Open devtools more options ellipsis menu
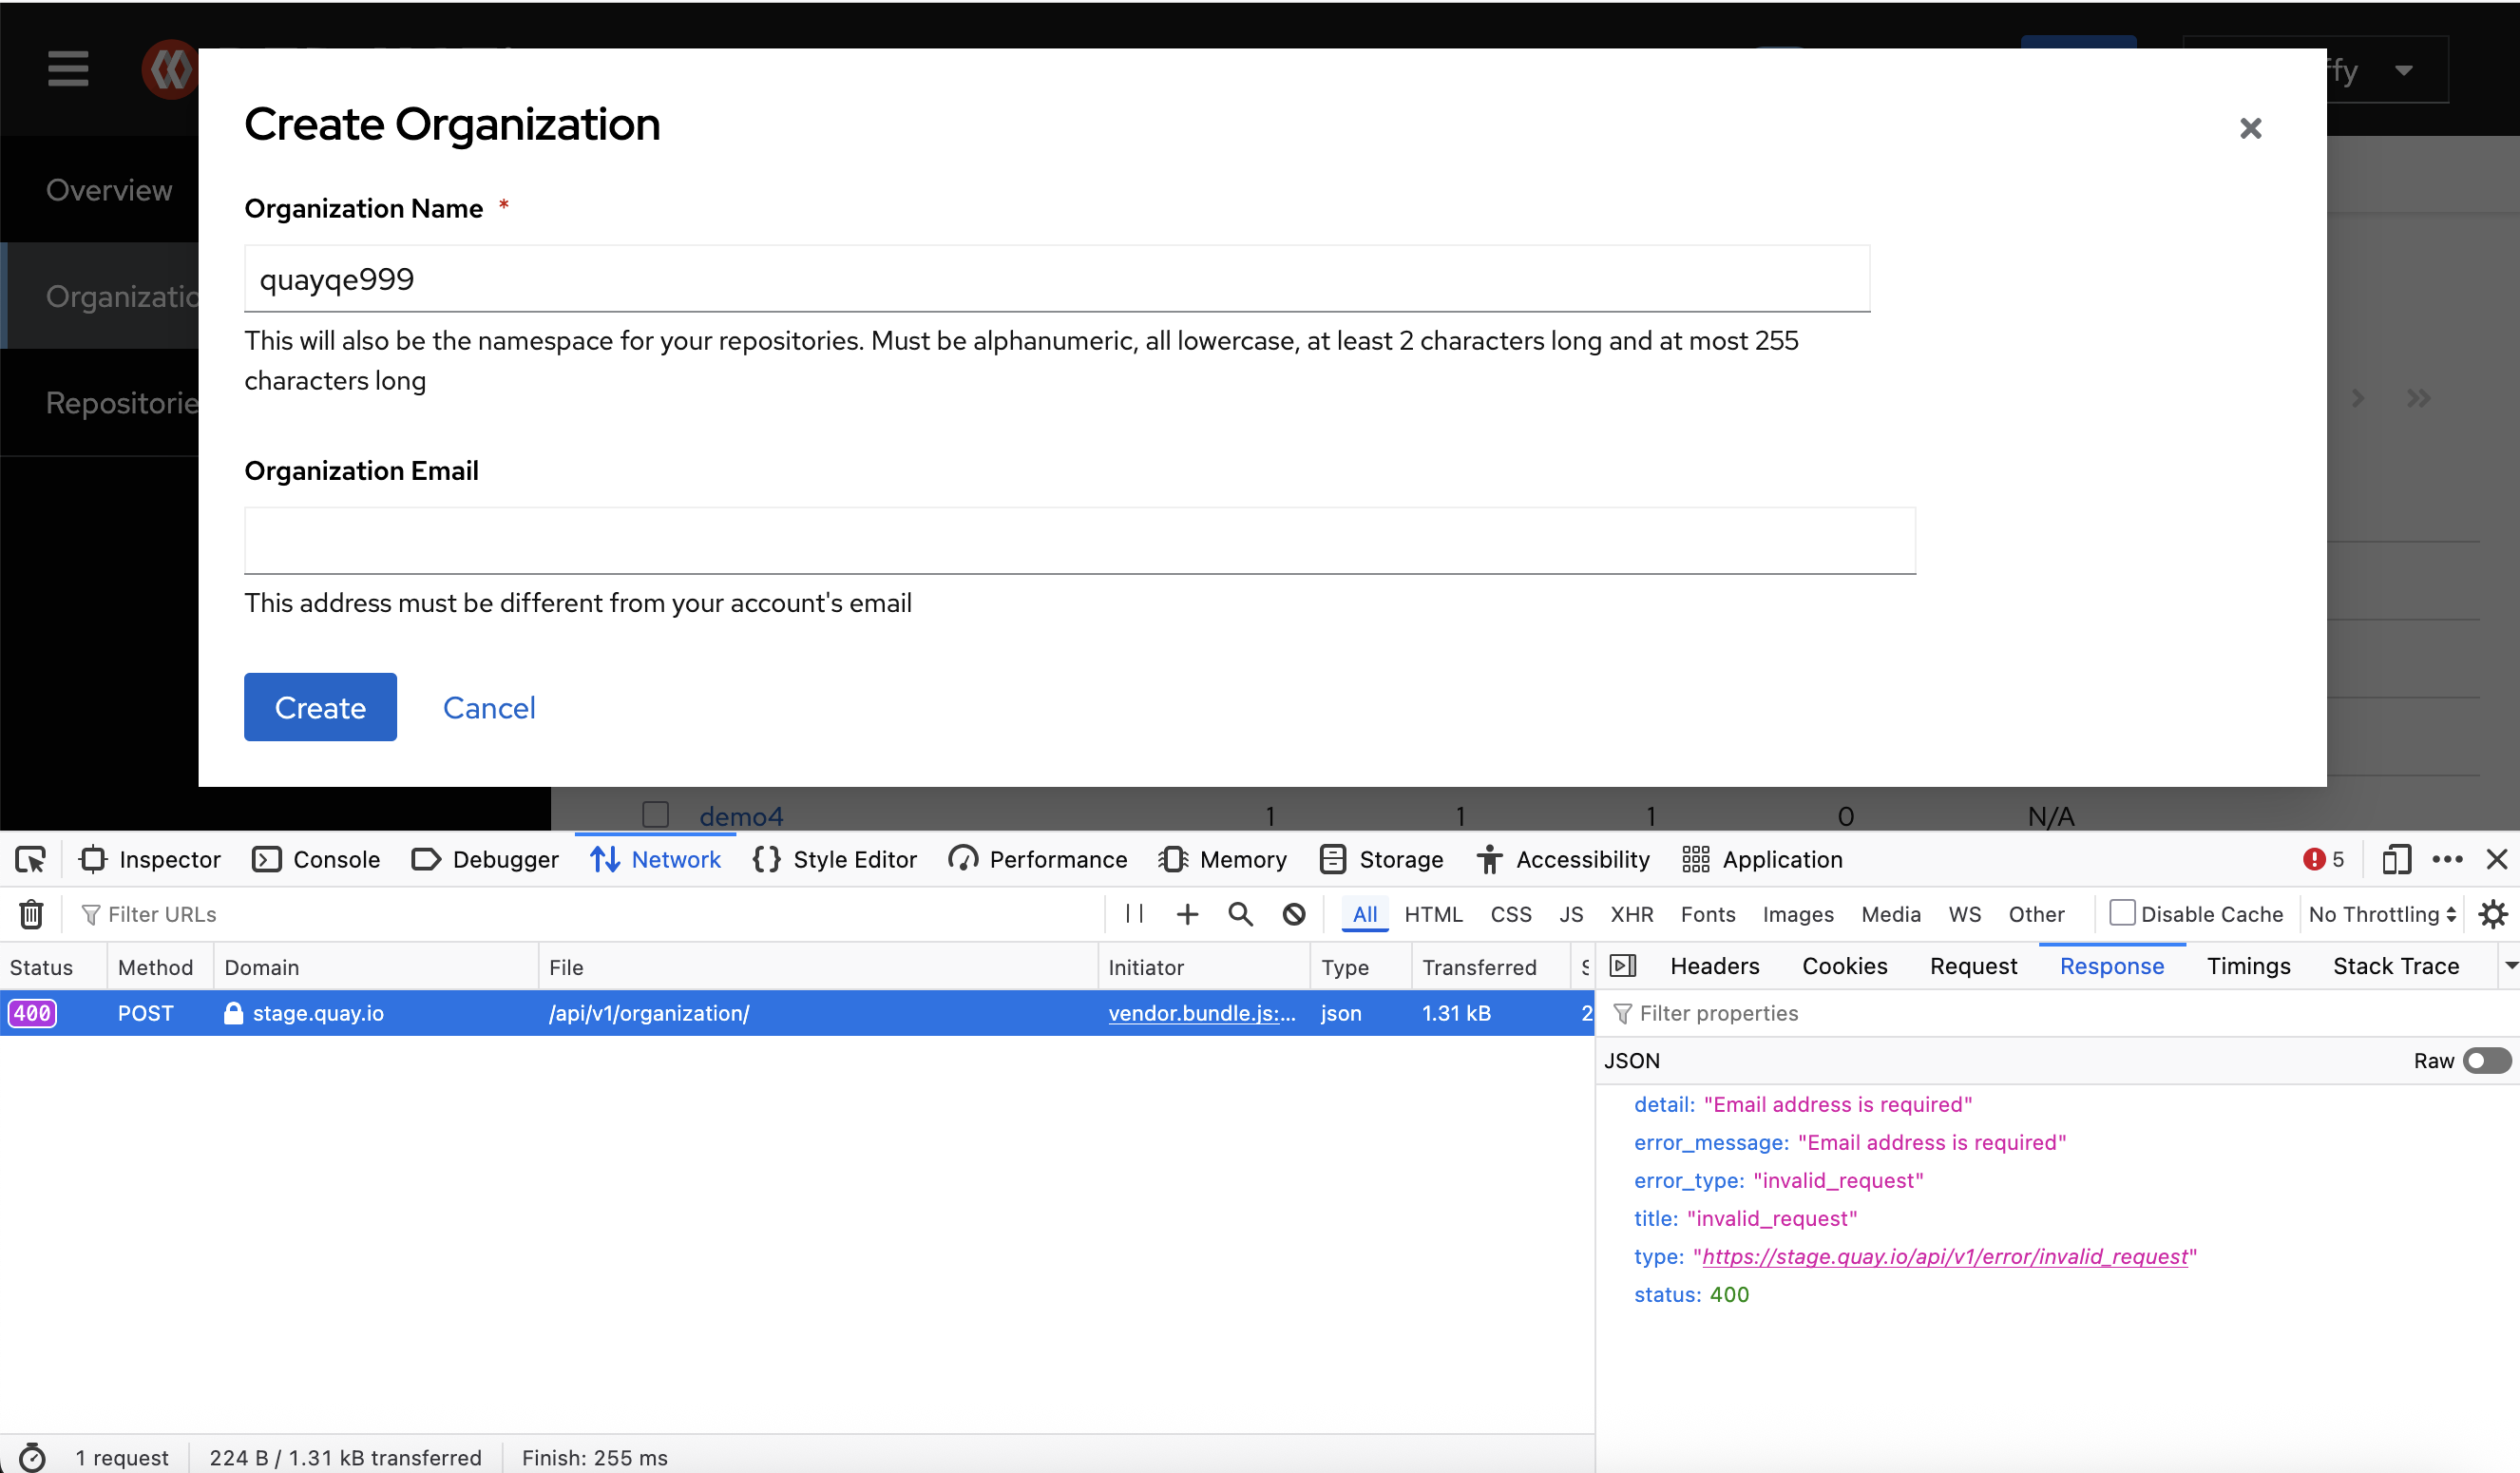This screenshot has width=2520, height=1473. coord(2447,860)
